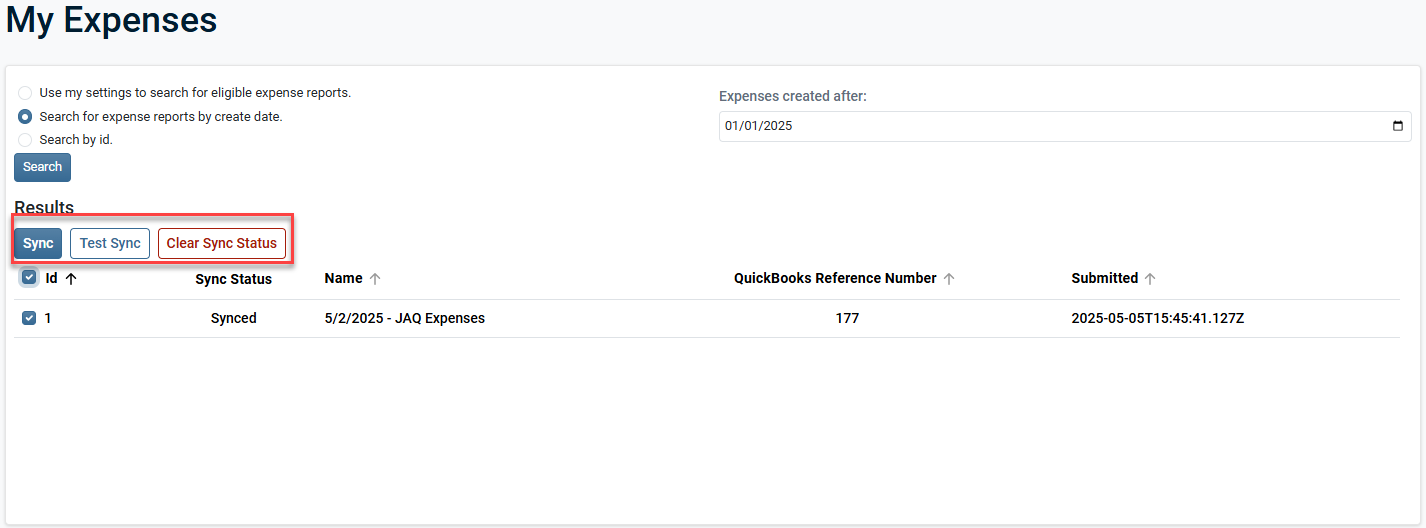1426x528 pixels.
Task: Toggle the select-all checkbox in header
Action: (x=29, y=278)
